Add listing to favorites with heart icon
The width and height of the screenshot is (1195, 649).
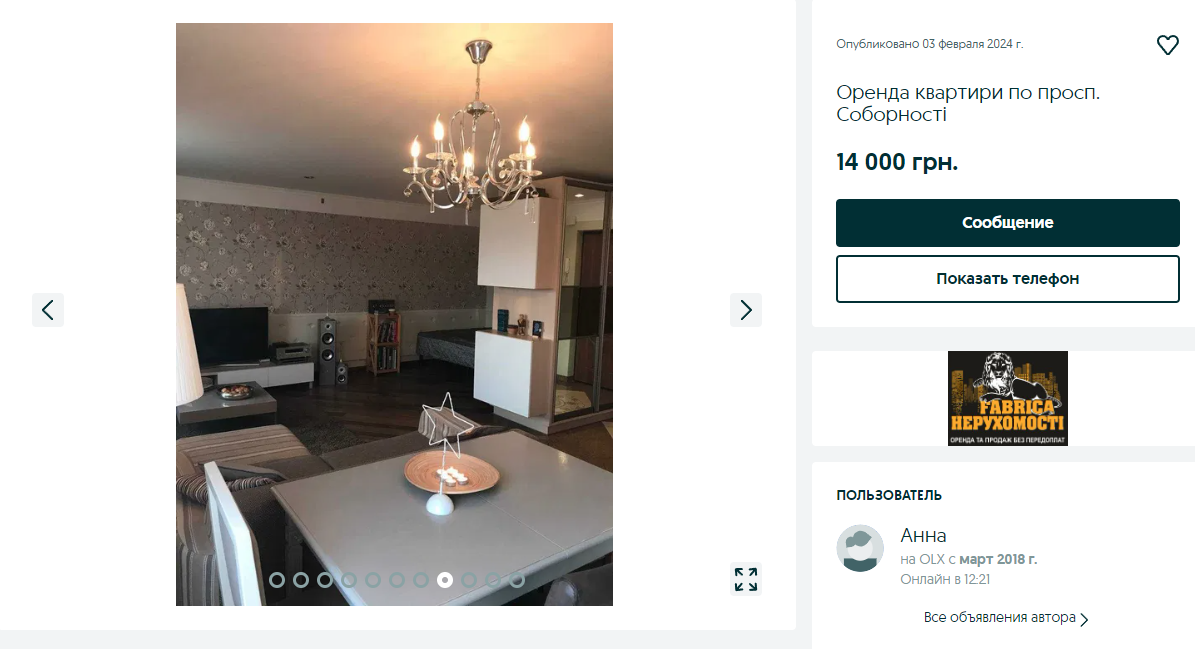pos(1168,45)
